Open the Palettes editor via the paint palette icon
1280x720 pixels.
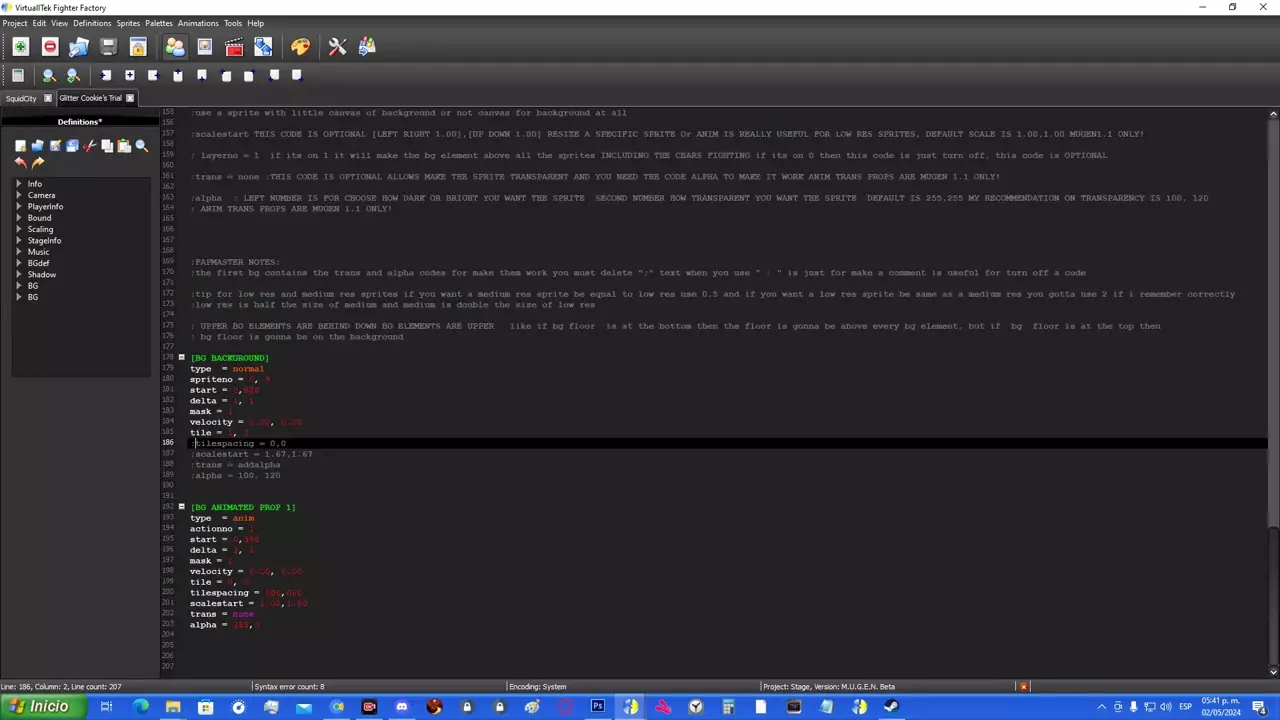(300, 47)
